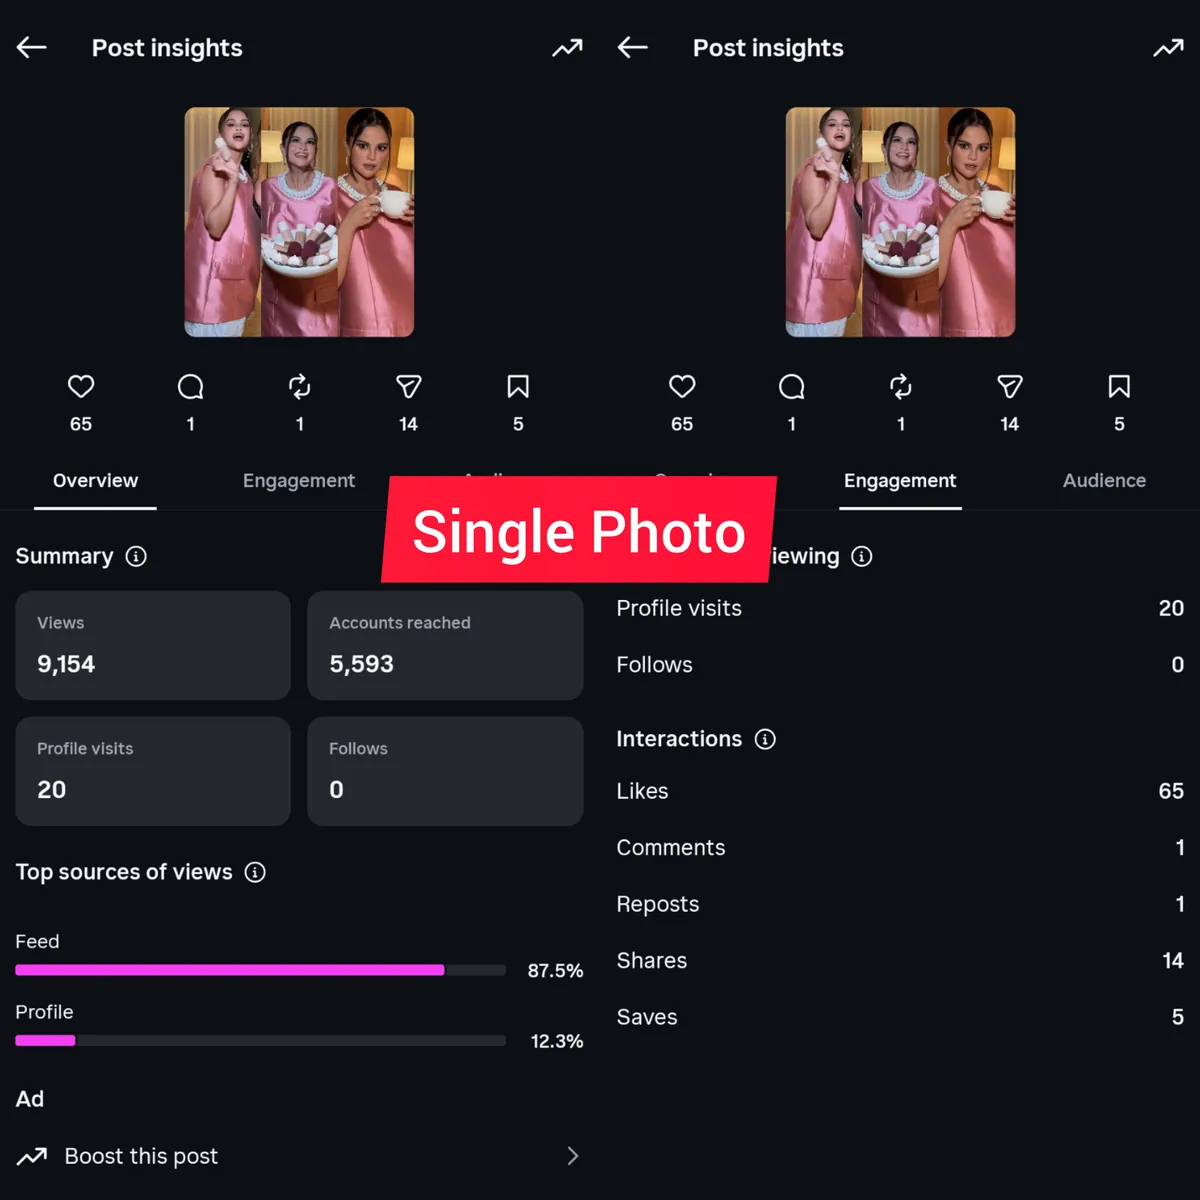Tap the Likes row under Interactions
The height and width of the screenshot is (1200, 1200).
click(900, 791)
